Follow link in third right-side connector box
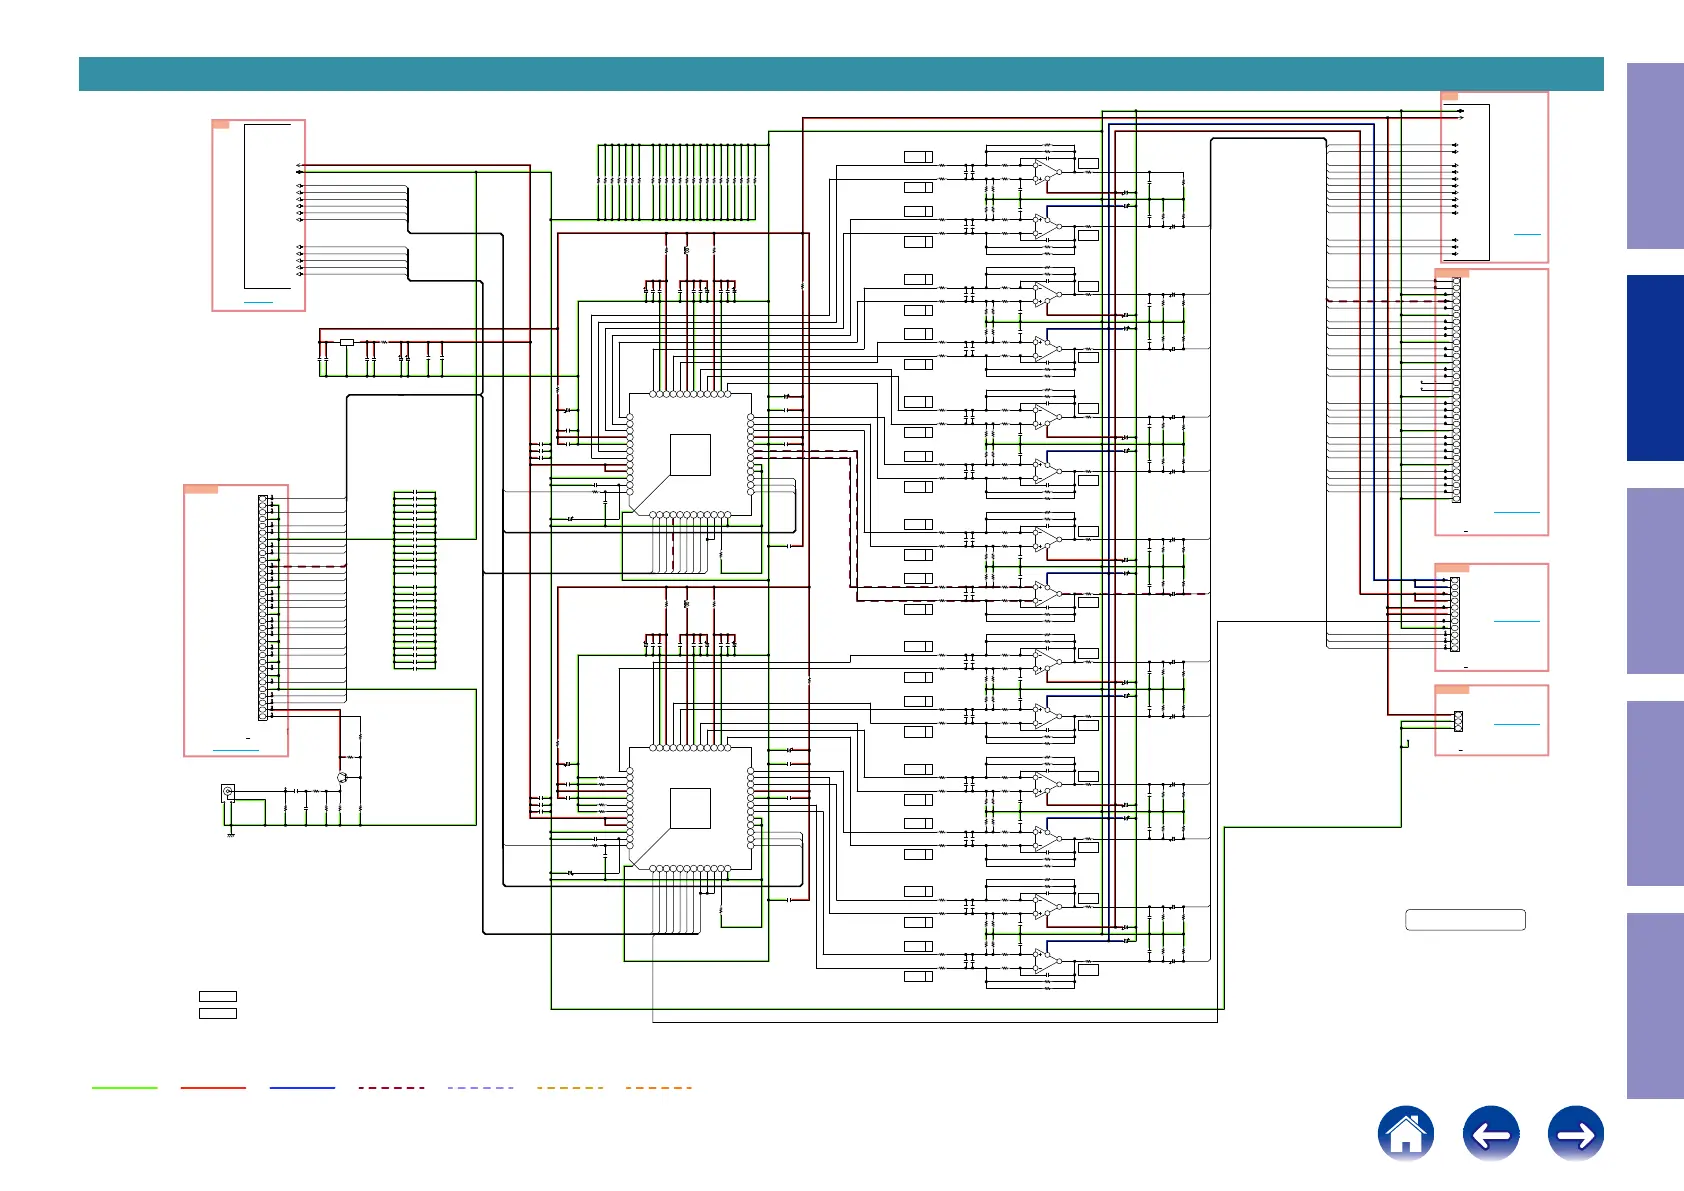The image size is (1684, 1191). point(1517,621)
